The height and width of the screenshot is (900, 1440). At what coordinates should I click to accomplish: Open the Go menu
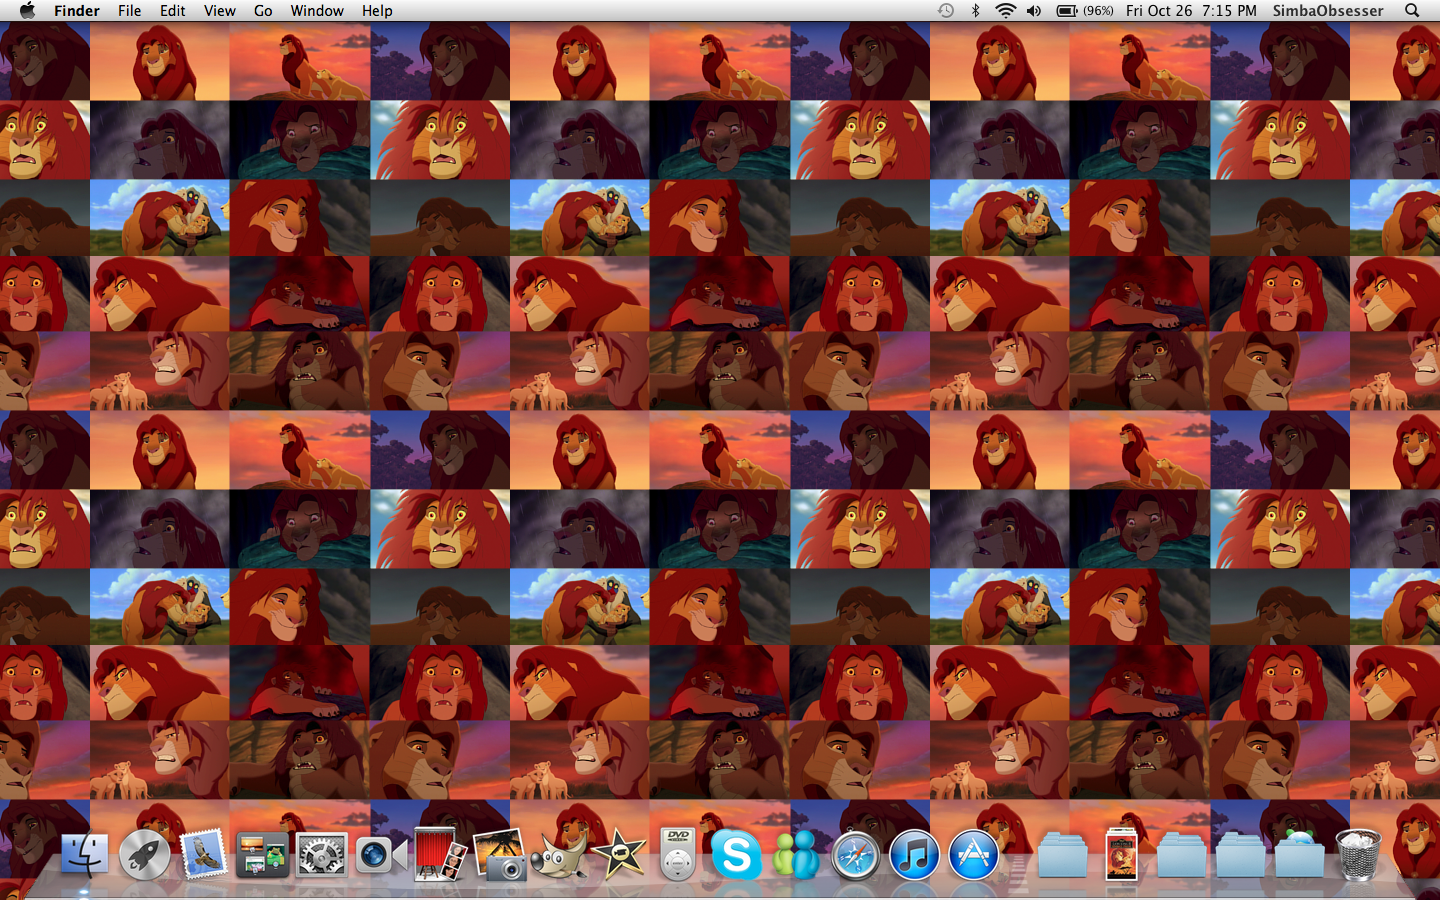point(263,11)
